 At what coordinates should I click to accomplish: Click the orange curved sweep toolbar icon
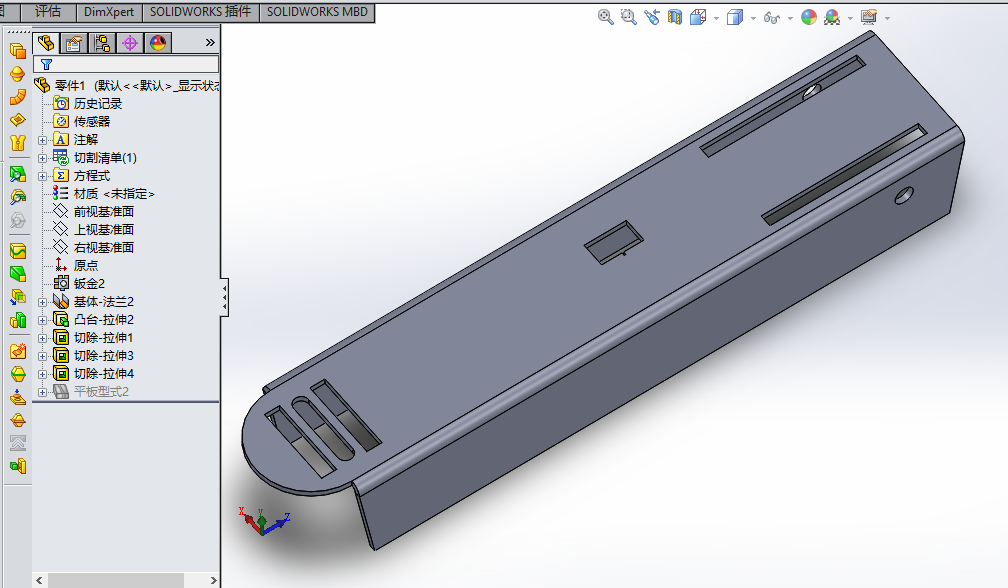[x=17, y=97]
